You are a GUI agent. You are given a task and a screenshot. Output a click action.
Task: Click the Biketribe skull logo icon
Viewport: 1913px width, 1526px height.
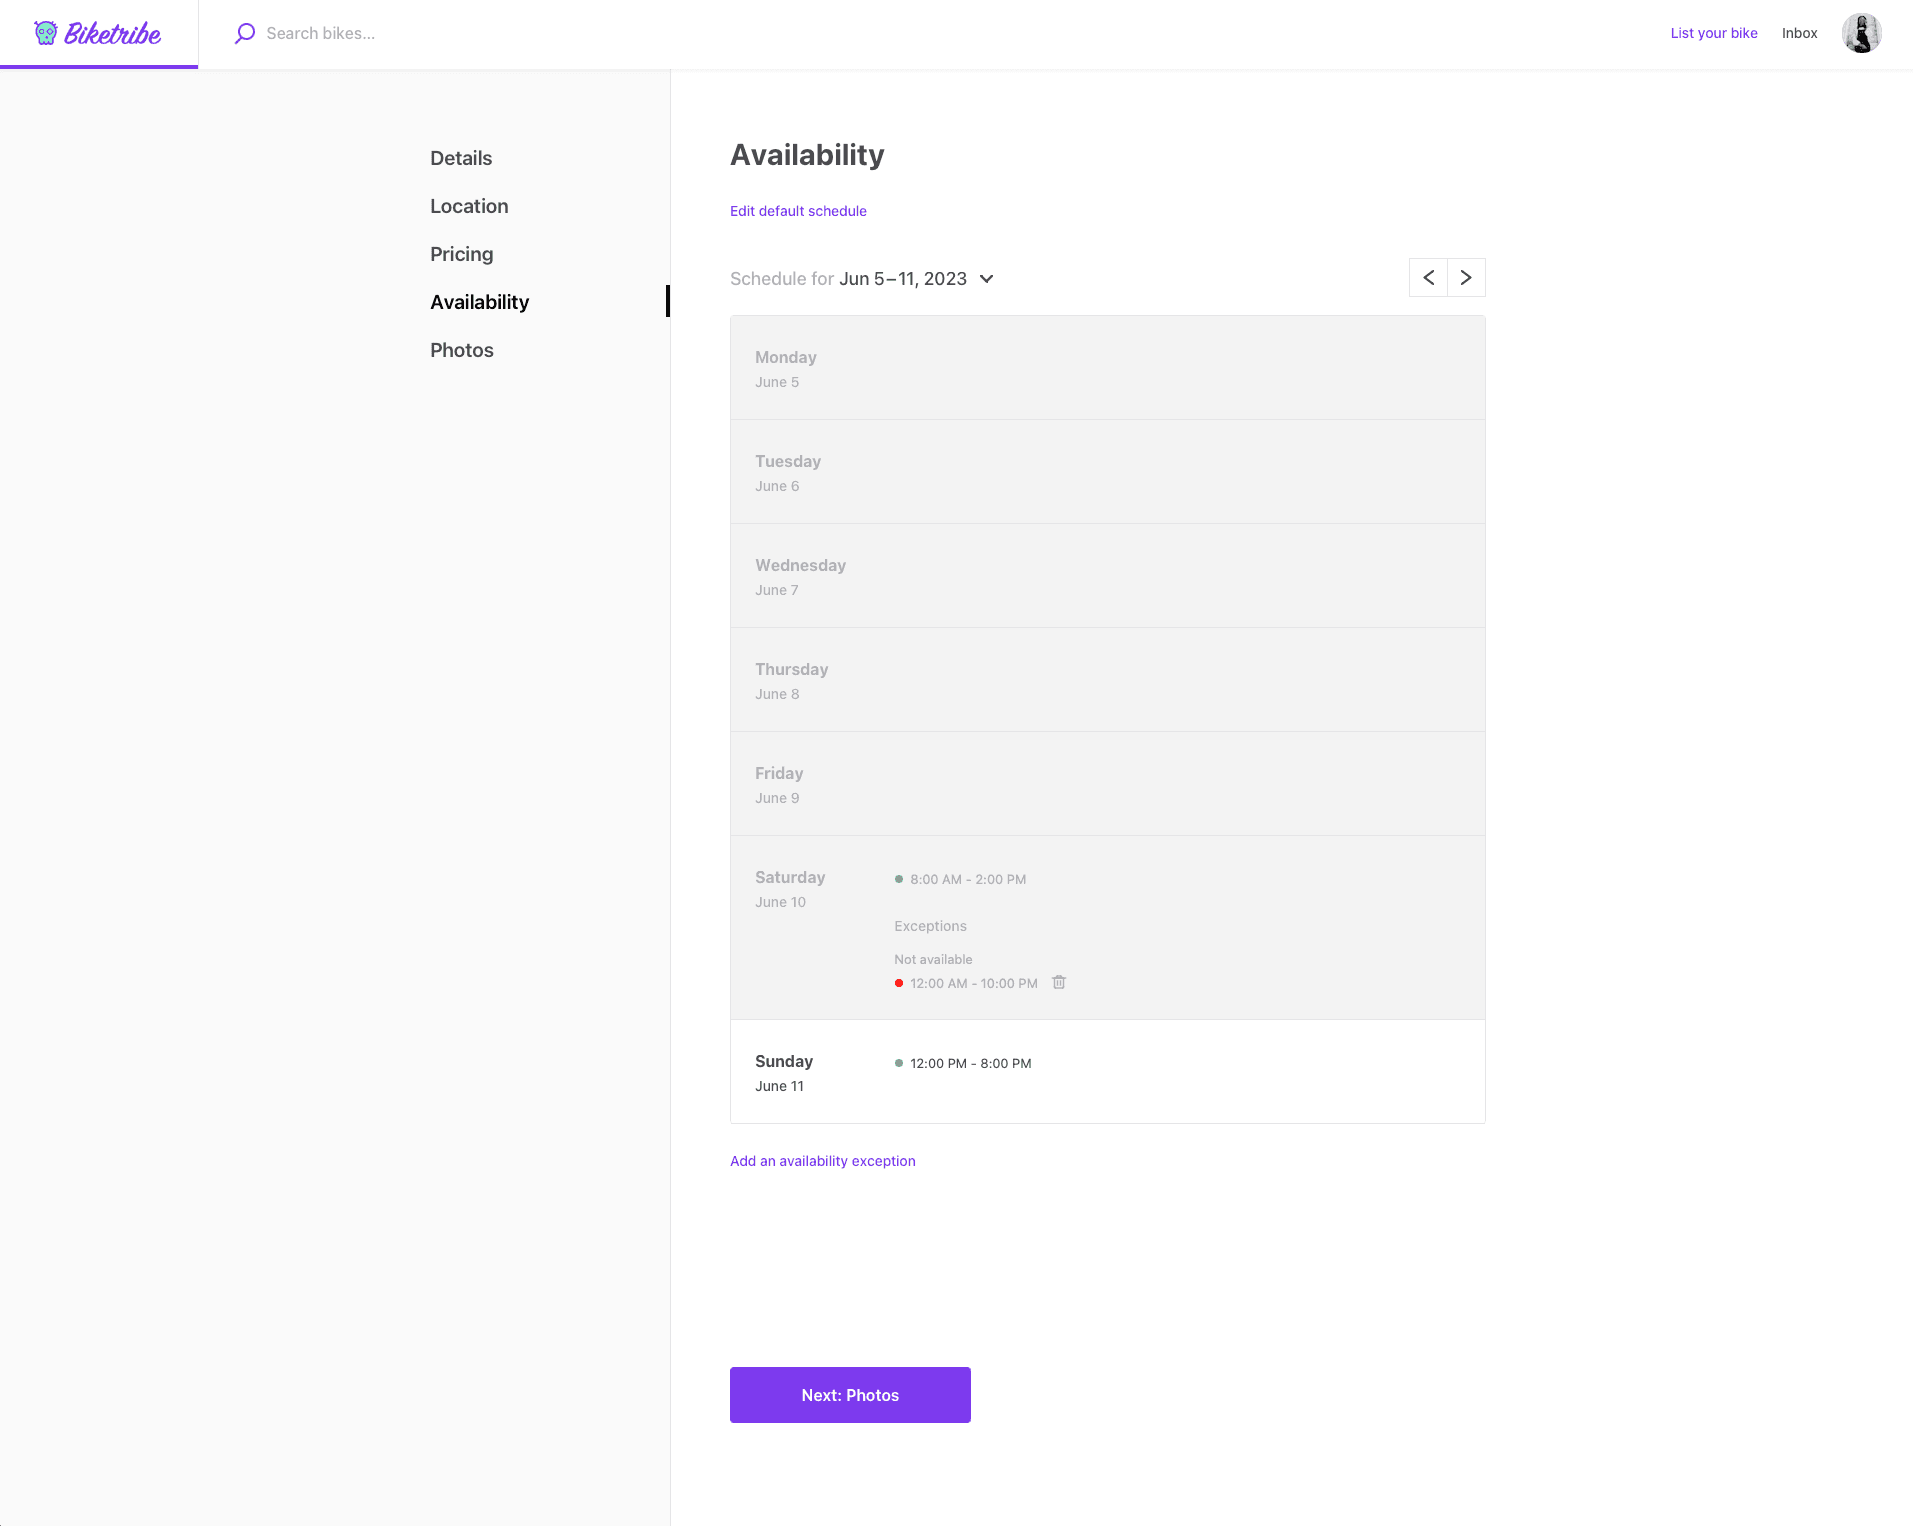46,33
